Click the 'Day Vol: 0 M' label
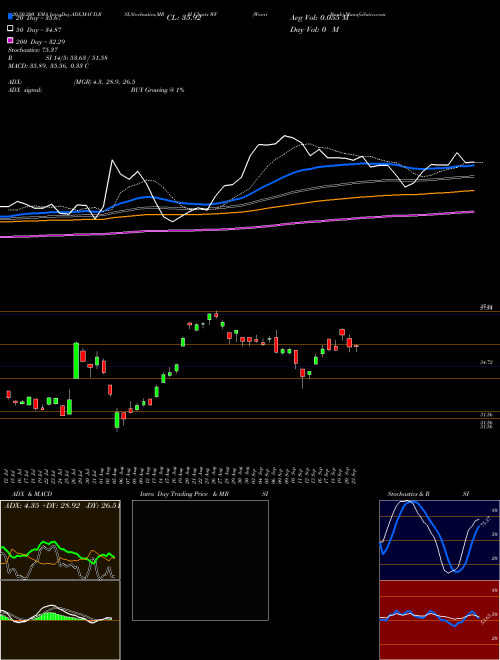Image resolution: width=500 pixels, height=660 pixels. [314, 29]
